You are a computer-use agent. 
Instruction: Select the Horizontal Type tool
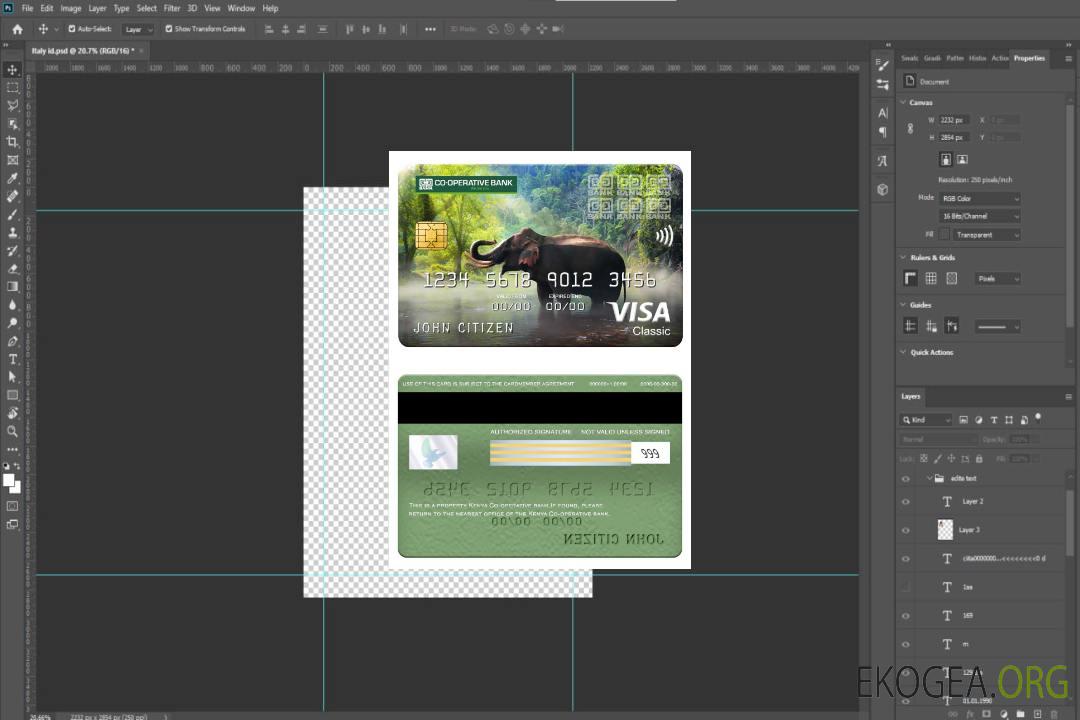click(x=12, y=359)
